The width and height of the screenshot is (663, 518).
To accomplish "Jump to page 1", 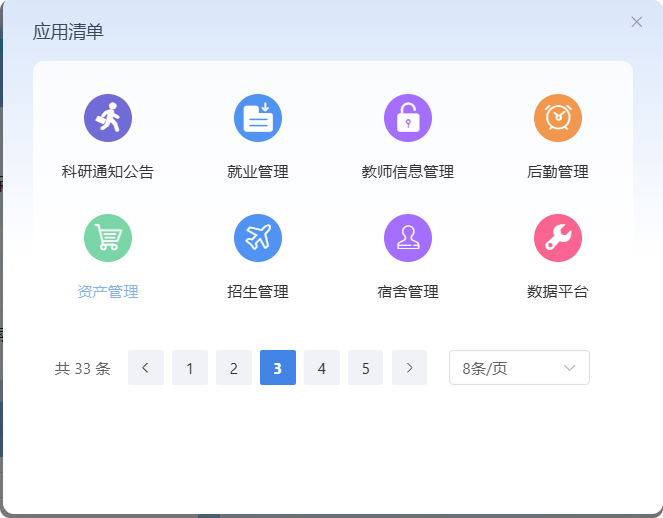I will coord(190,368).
